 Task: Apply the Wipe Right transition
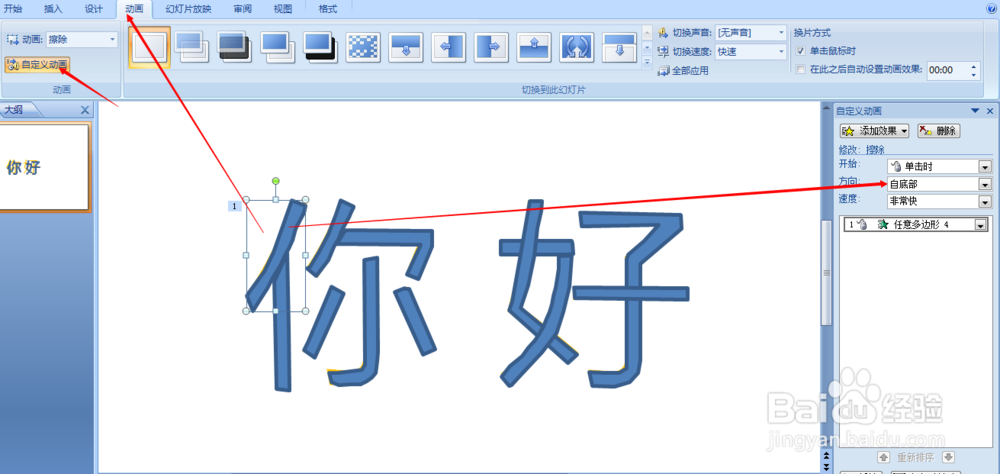(492, 48)
